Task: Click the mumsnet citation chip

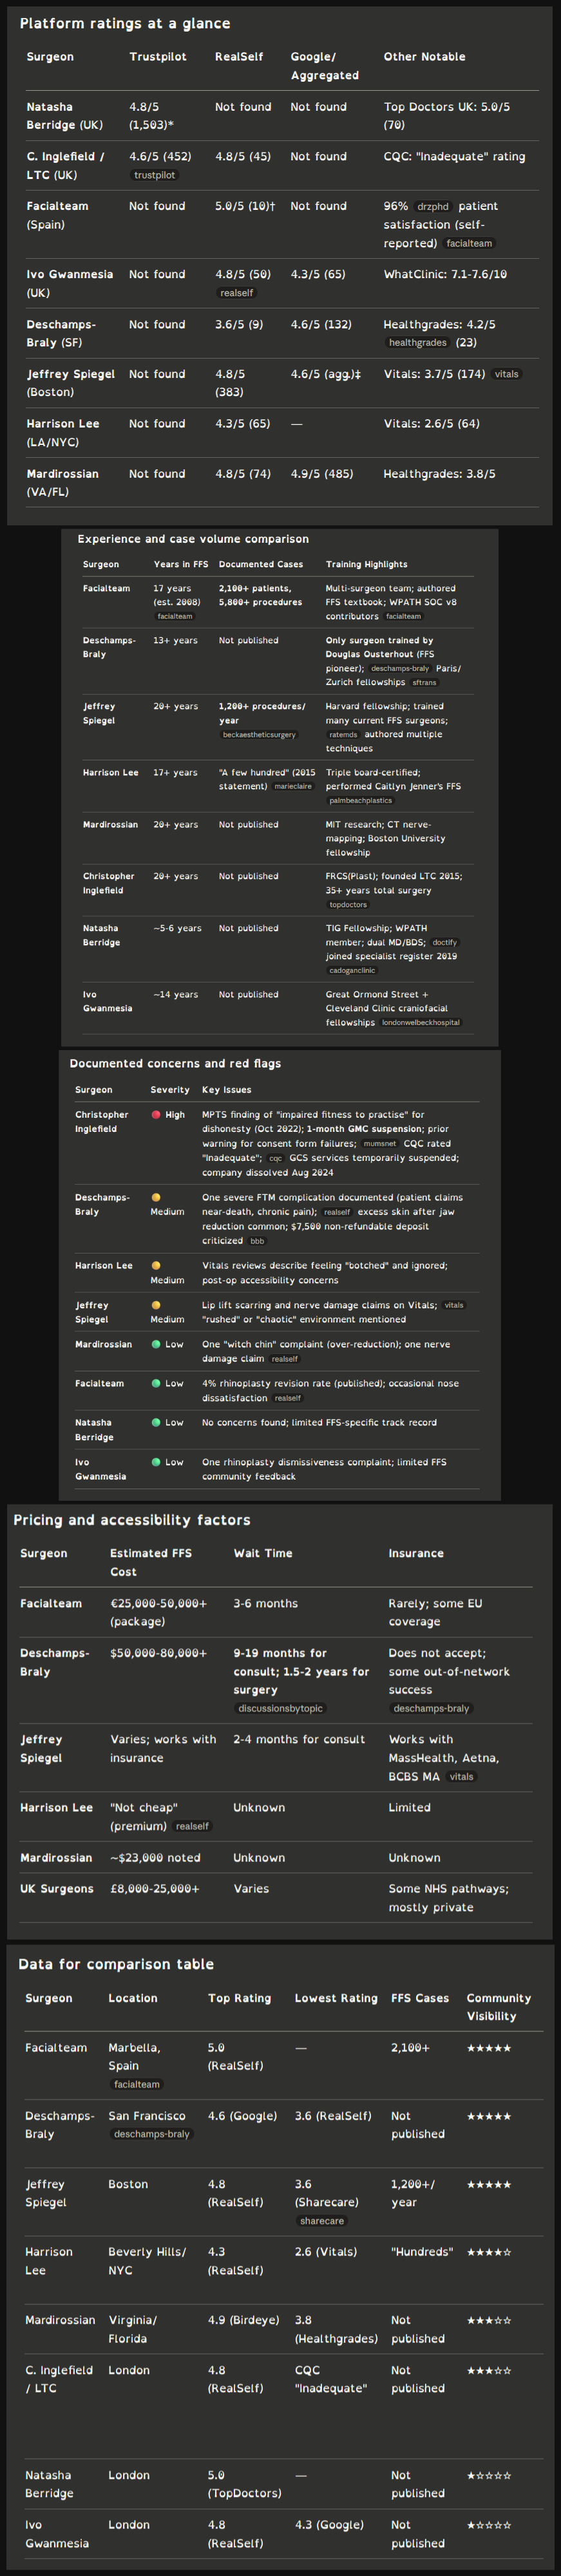Action: click(x=380, y=1144)
